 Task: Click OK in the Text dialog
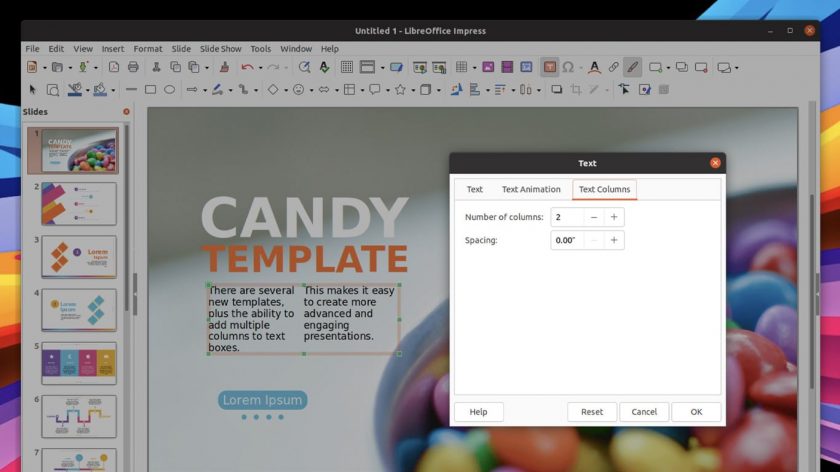coord(696,411)
